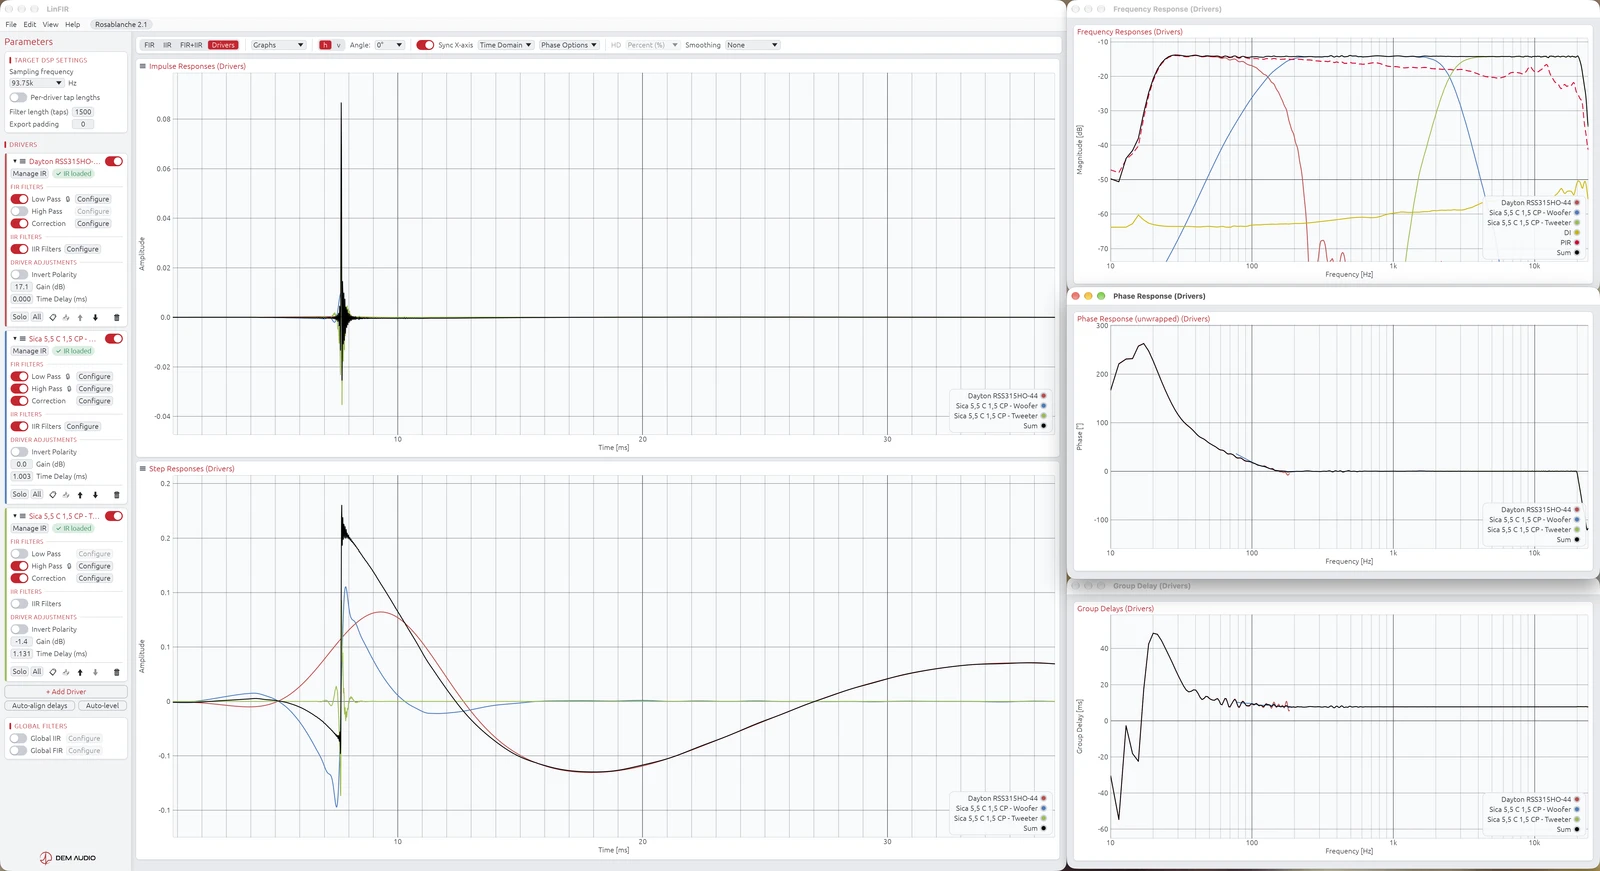Move the Sica Tweeter driver up
Image resolution: width=1600 pixels, height=871 pixels.
(x=80, y=672)
